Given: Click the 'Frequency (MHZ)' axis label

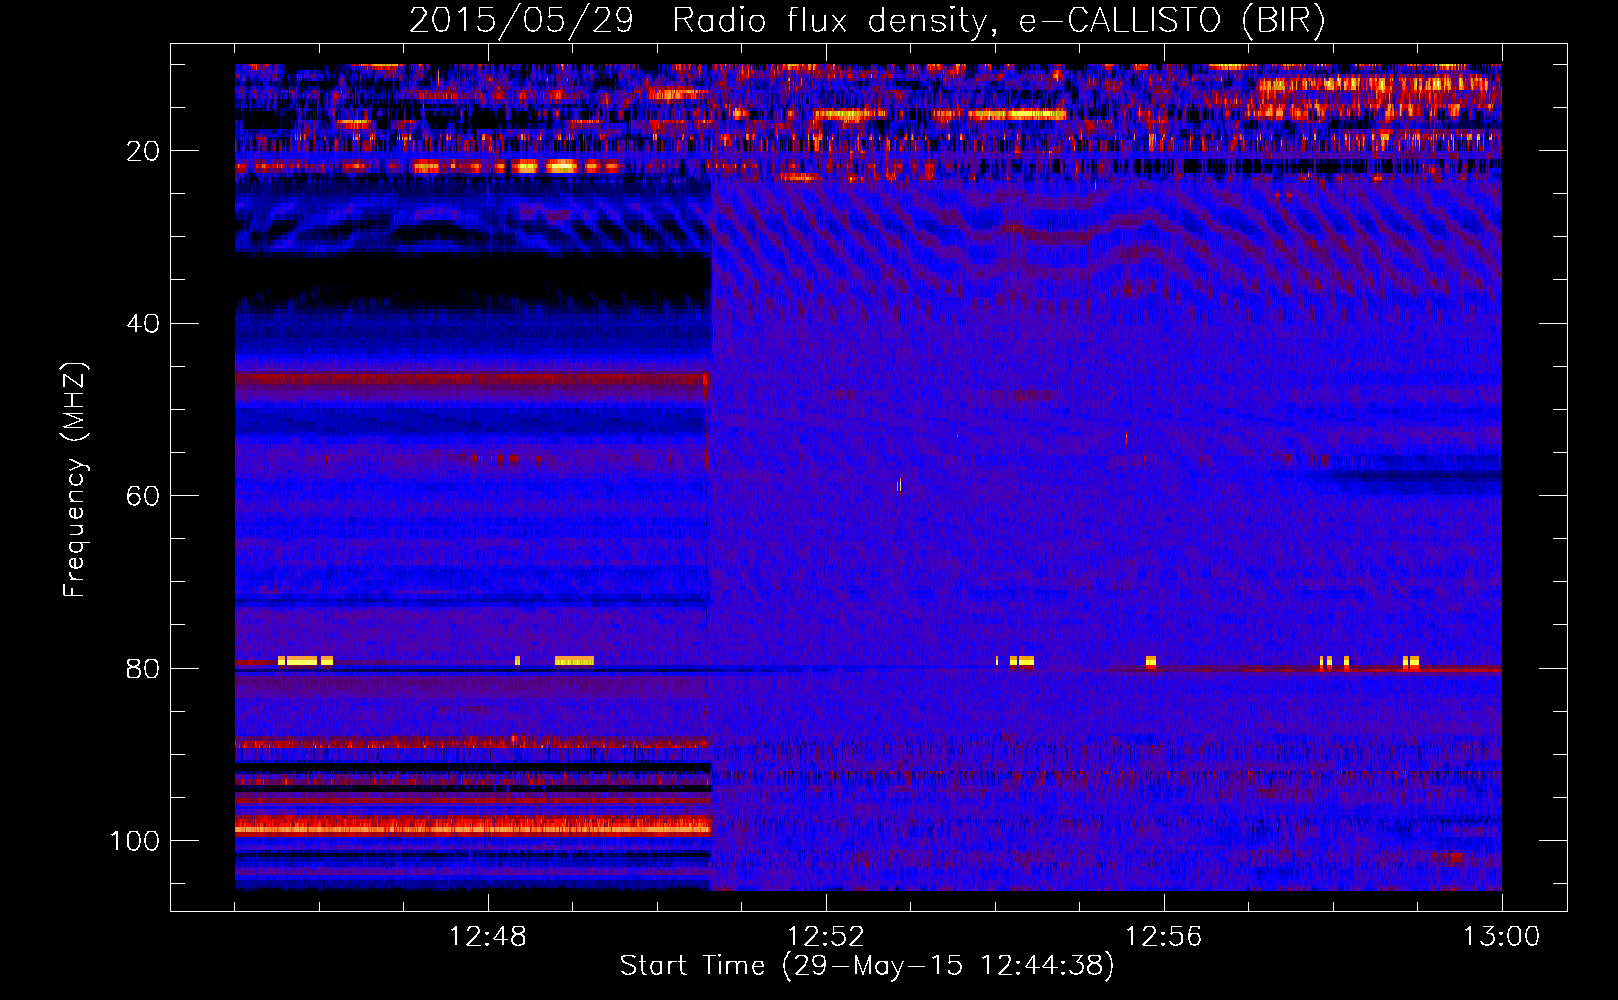Looking at the screenshot, I should 75,480.
